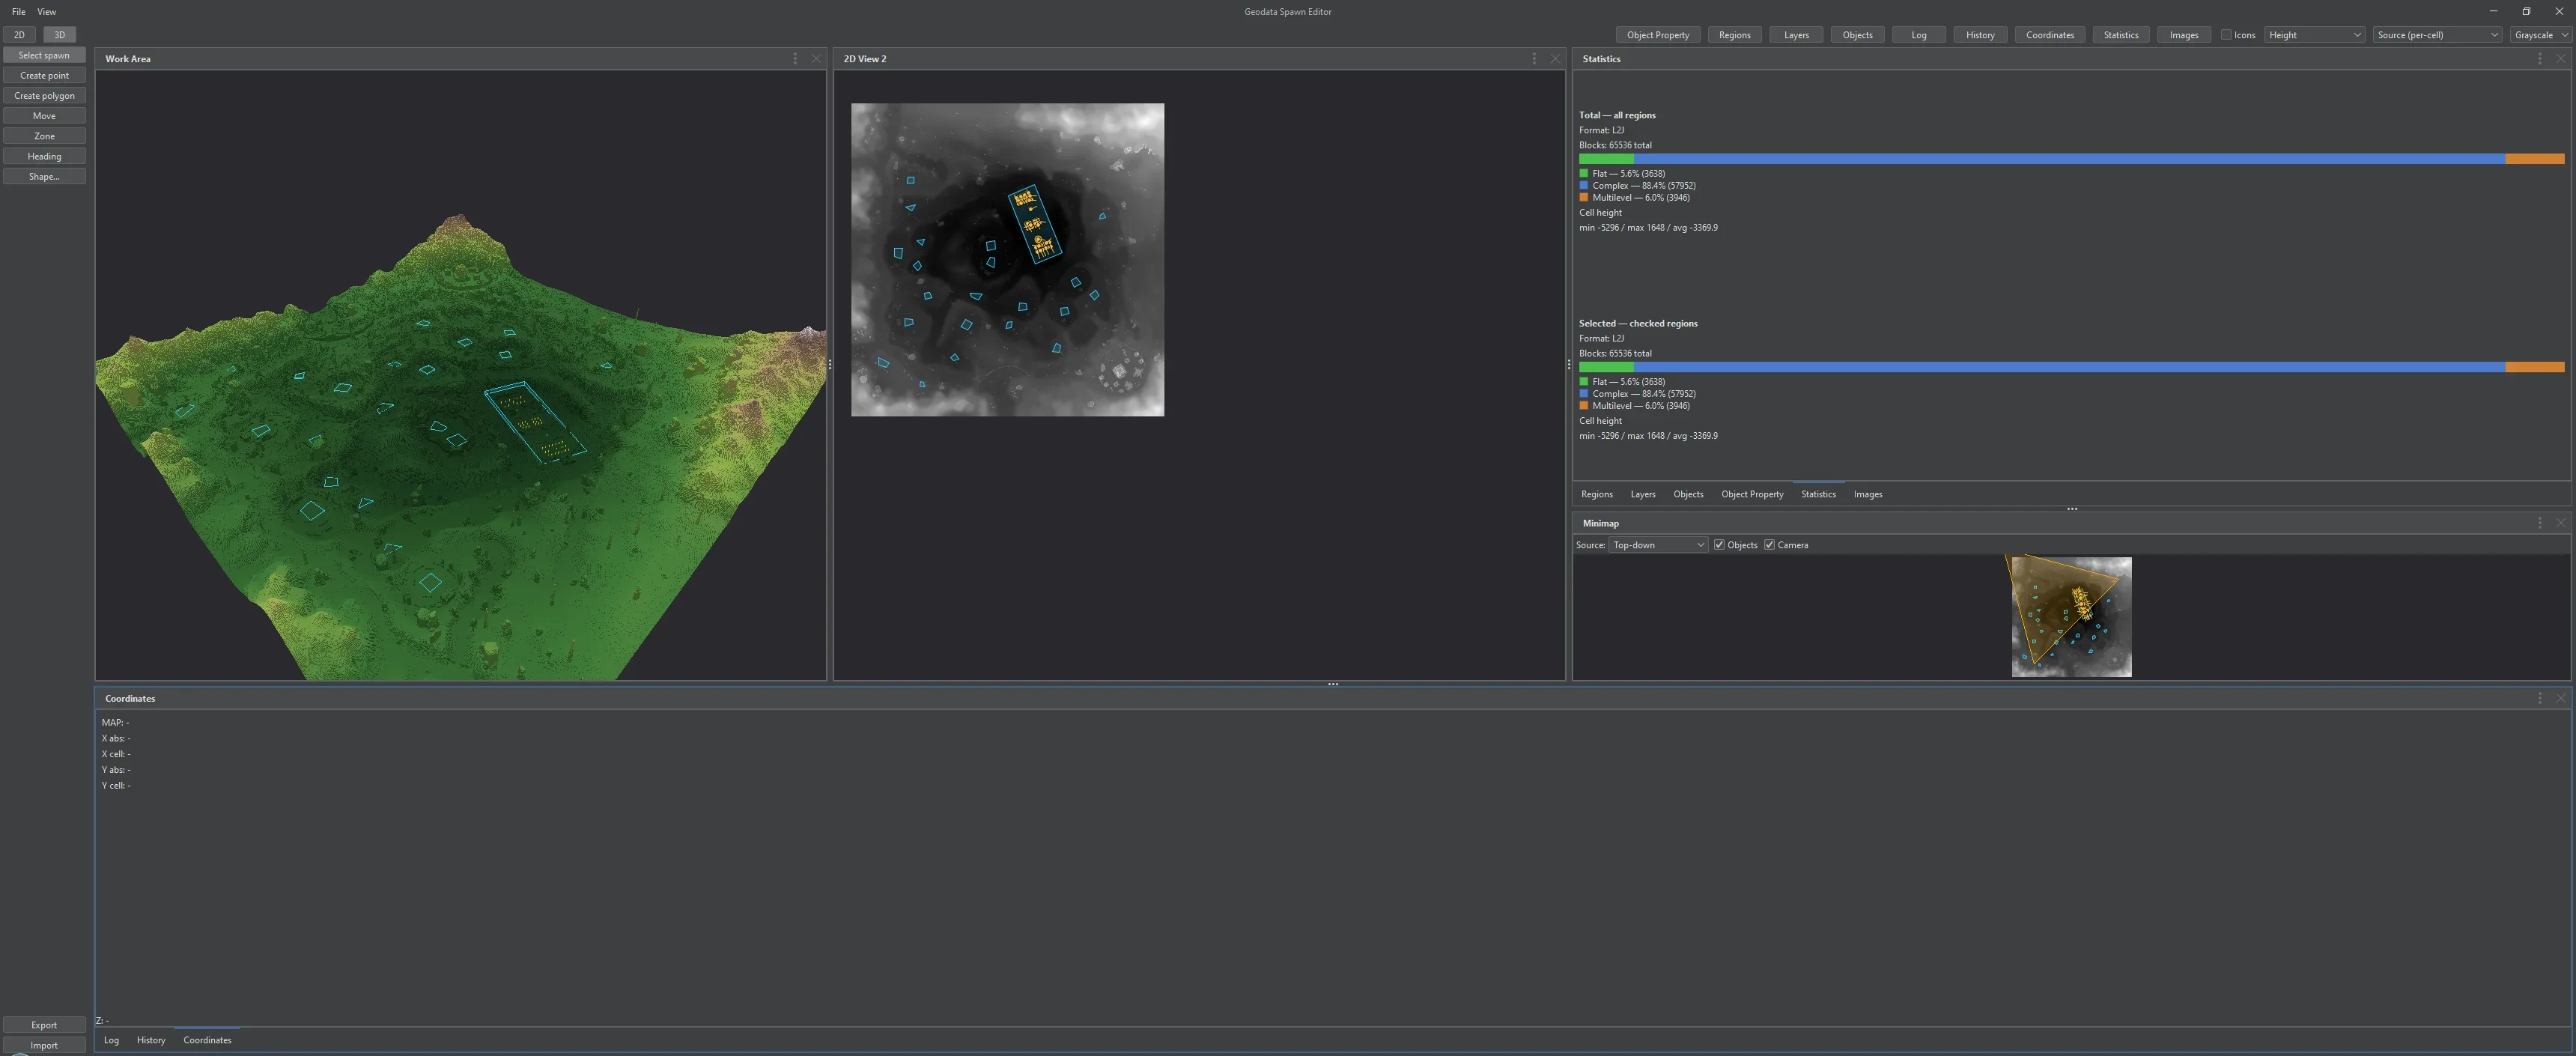Close the Statistics panel
This screenshot has width=2576, height=1056.
coord(2560,59)
